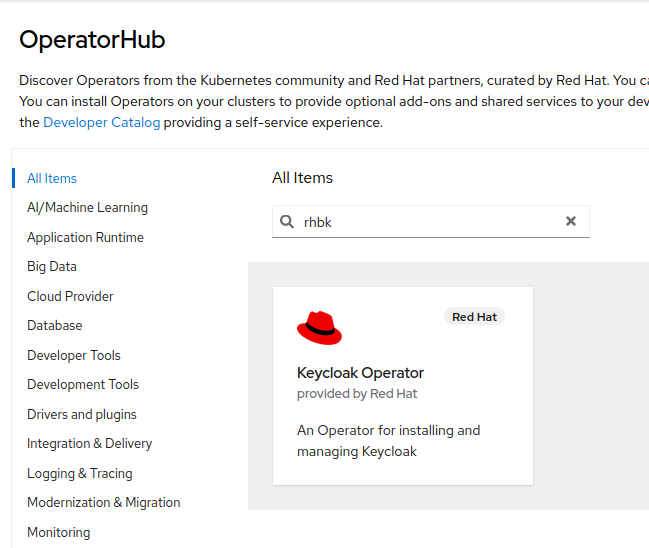
Task: Click the Red Hat source badge
Action: [x=474, y=317]
